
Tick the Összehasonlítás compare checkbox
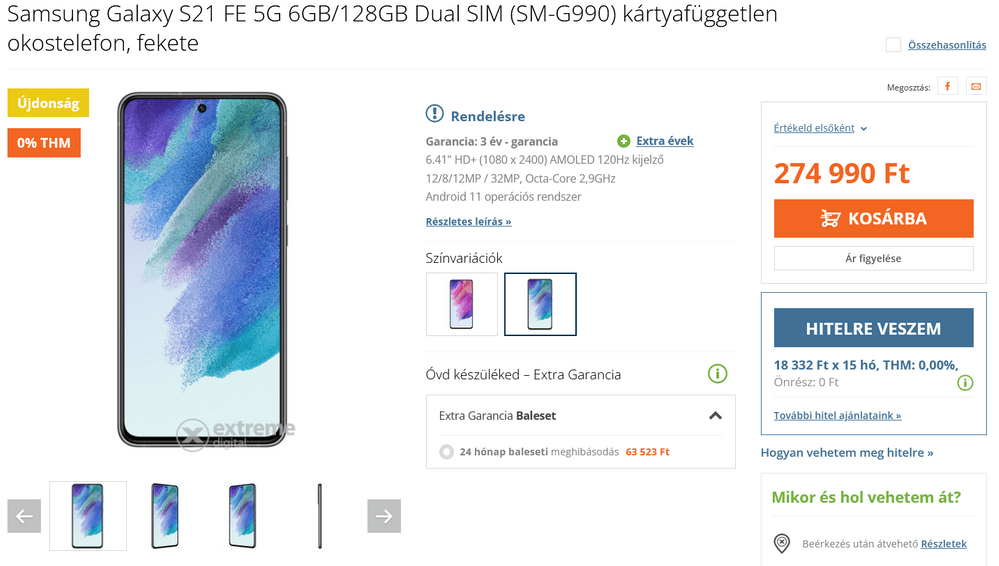click(x=893, y=45)
